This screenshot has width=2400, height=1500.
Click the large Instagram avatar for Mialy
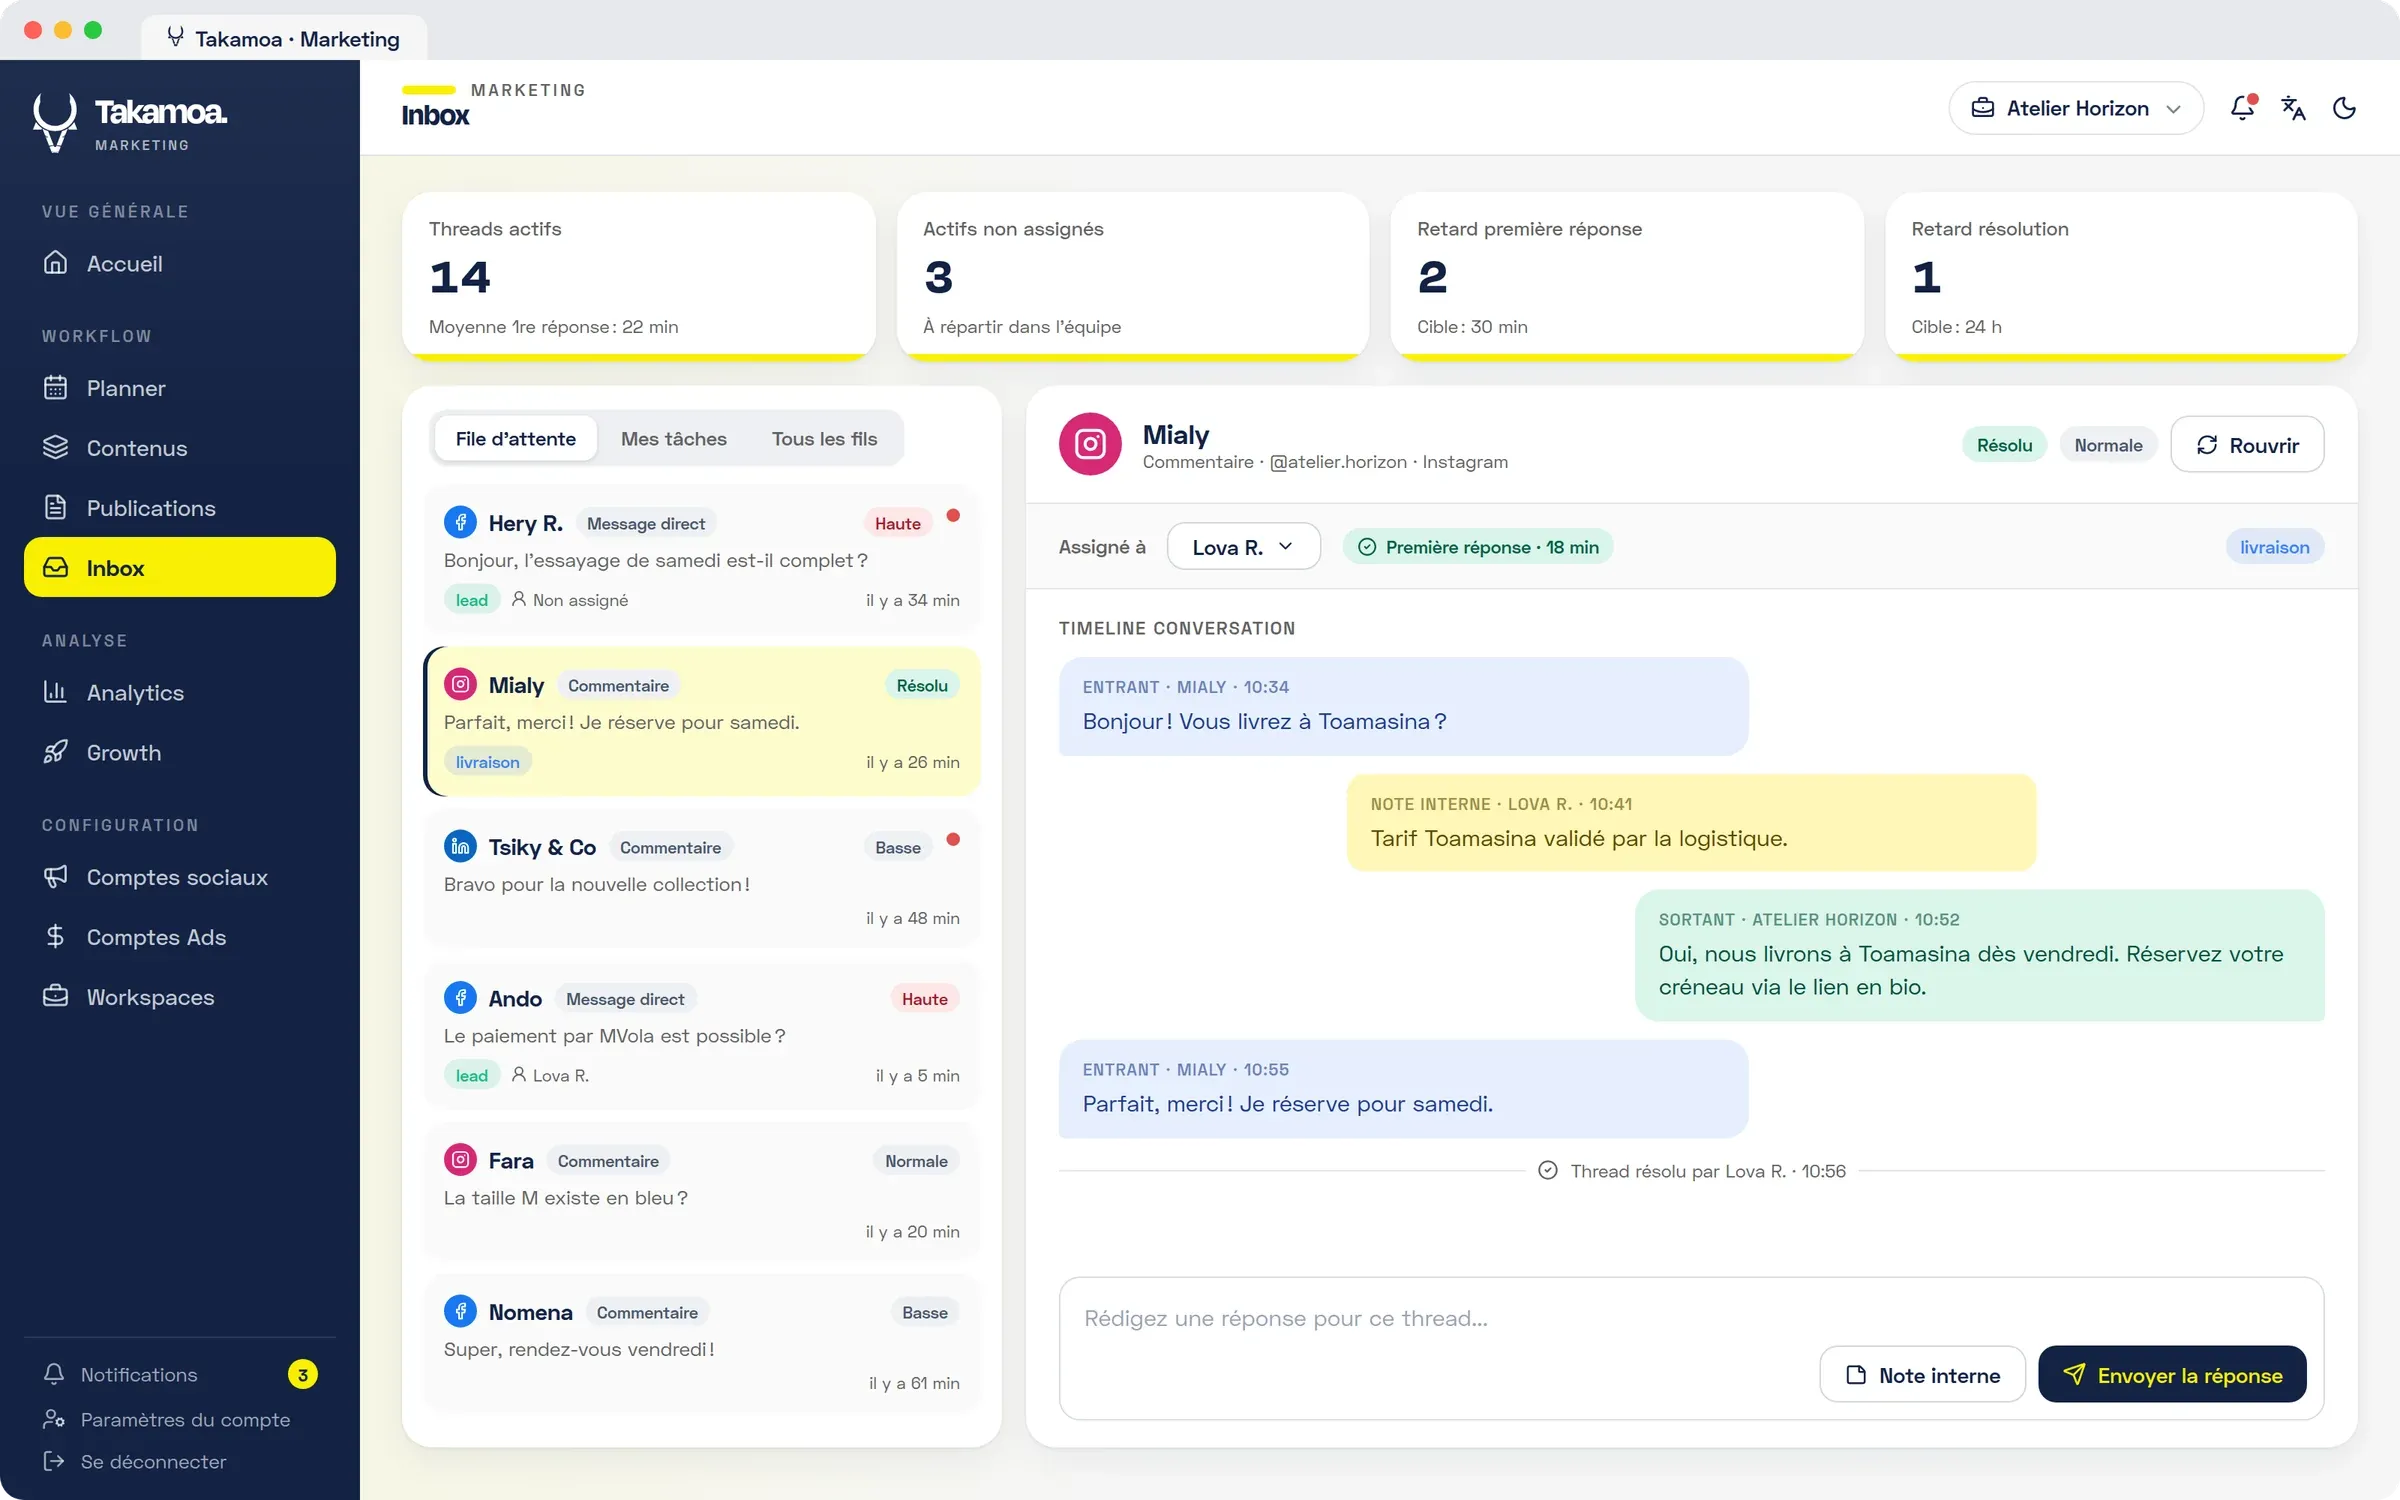pos(1090,444)
